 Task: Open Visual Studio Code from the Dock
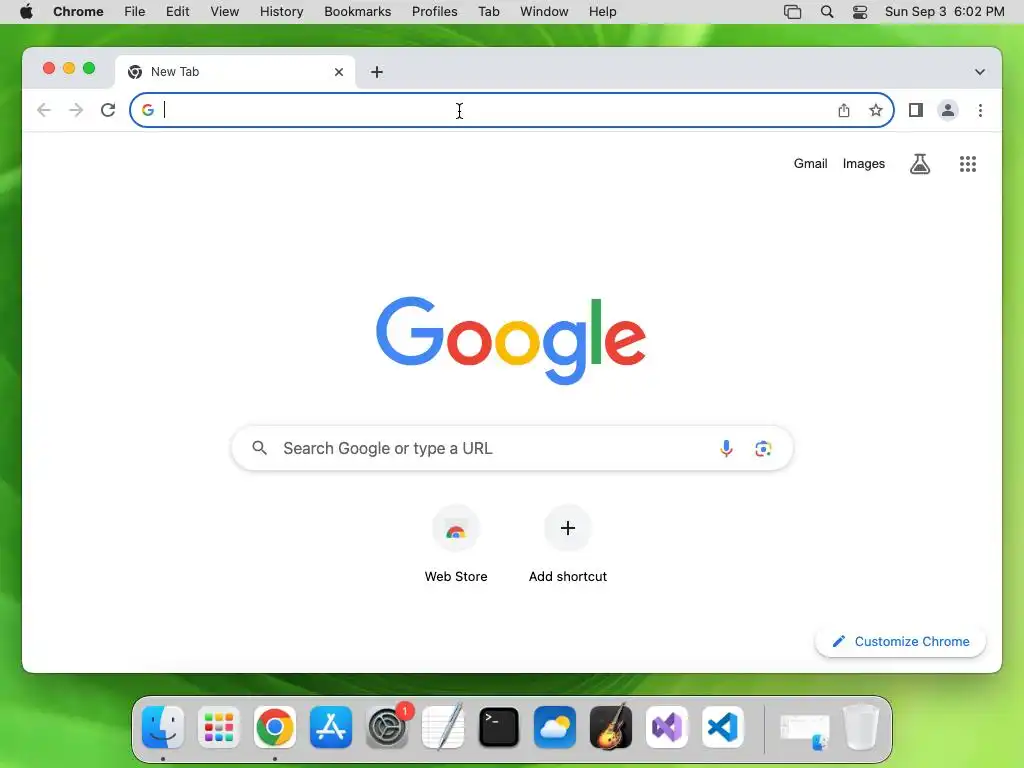(x=723, y=727)
